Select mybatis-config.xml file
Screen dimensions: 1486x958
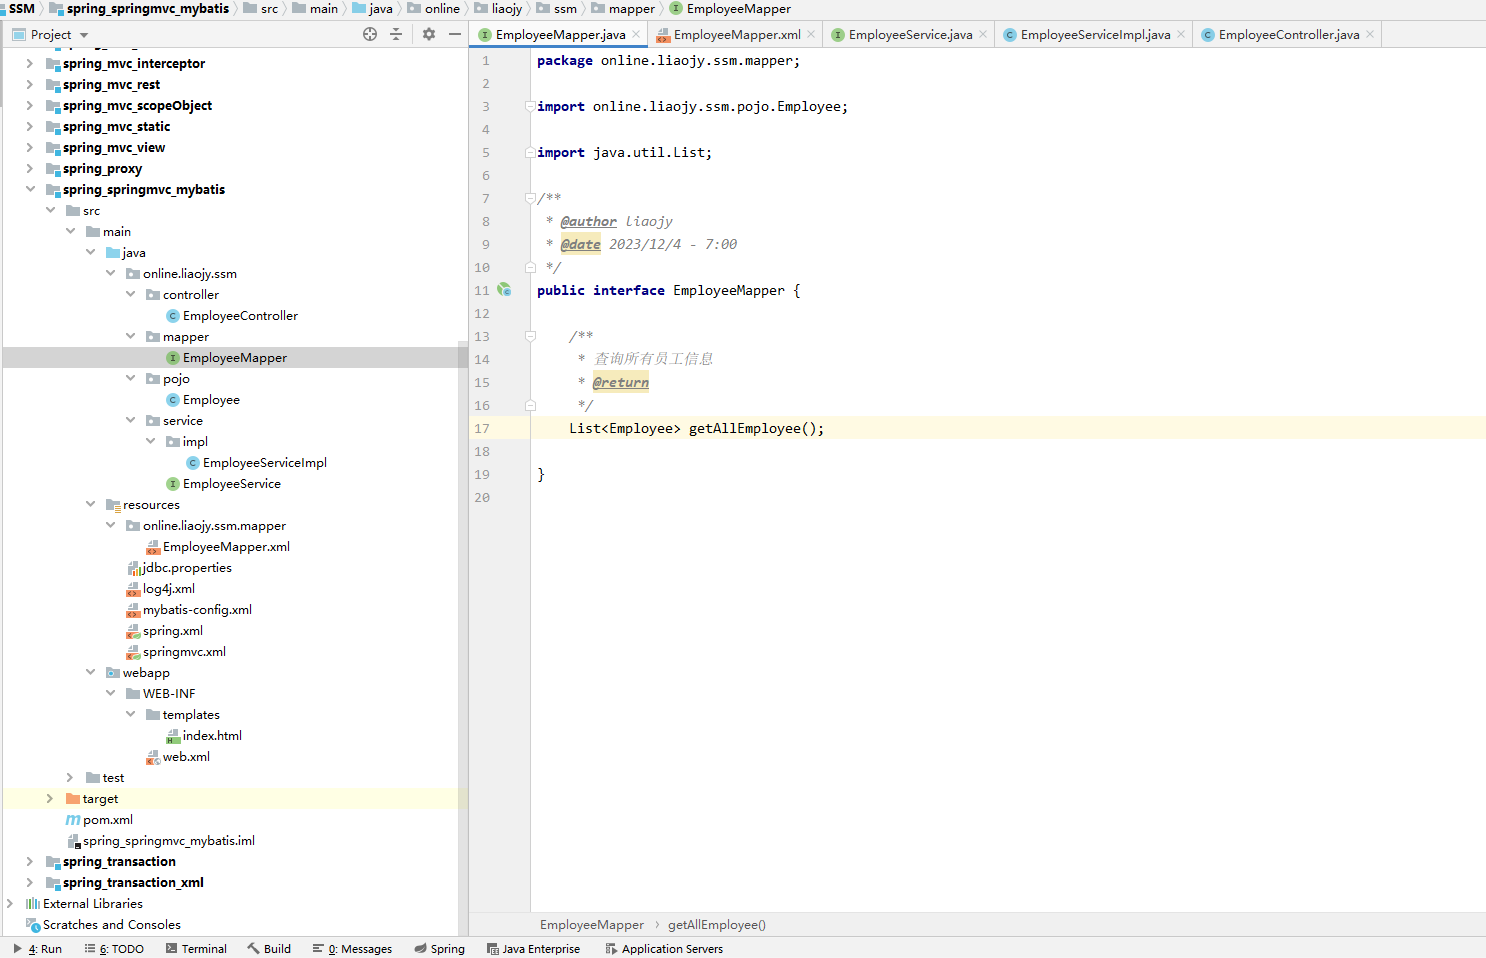(197, 609)
